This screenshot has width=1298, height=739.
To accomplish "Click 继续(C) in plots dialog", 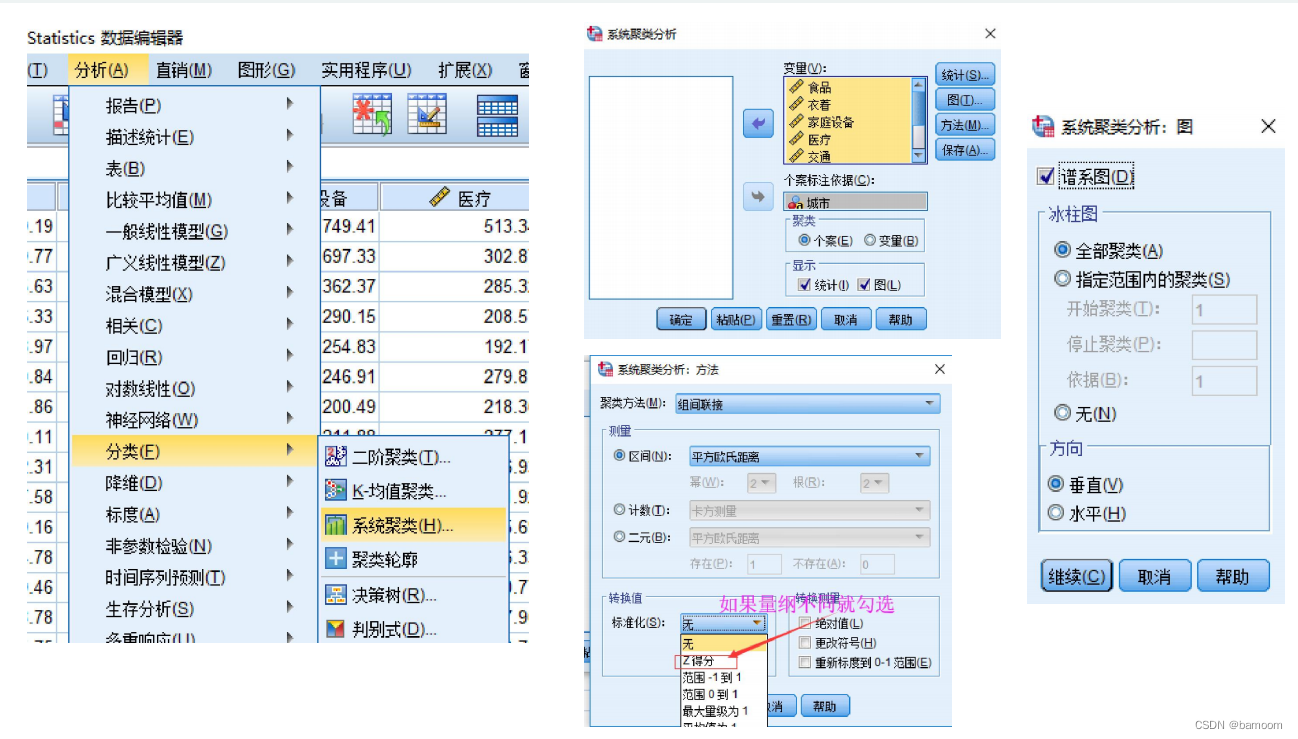I will click(1076, 577).
